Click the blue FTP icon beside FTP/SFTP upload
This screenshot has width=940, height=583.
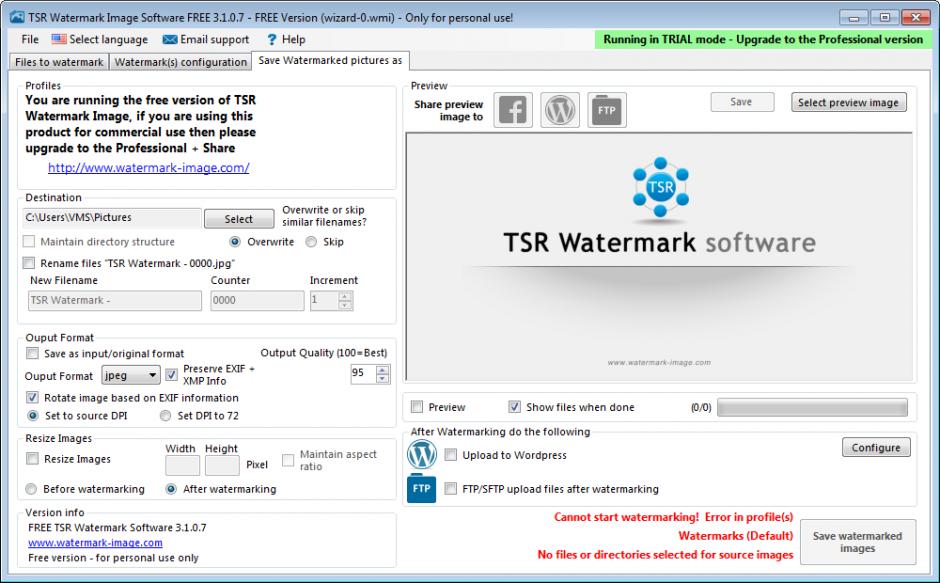click(421, 489)
